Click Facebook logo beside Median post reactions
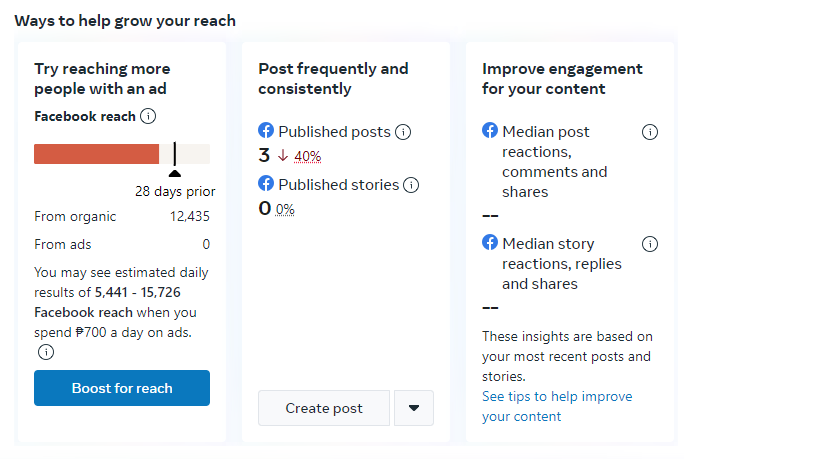The height and width of the screenshot is (460, 819). click(490, 130)
